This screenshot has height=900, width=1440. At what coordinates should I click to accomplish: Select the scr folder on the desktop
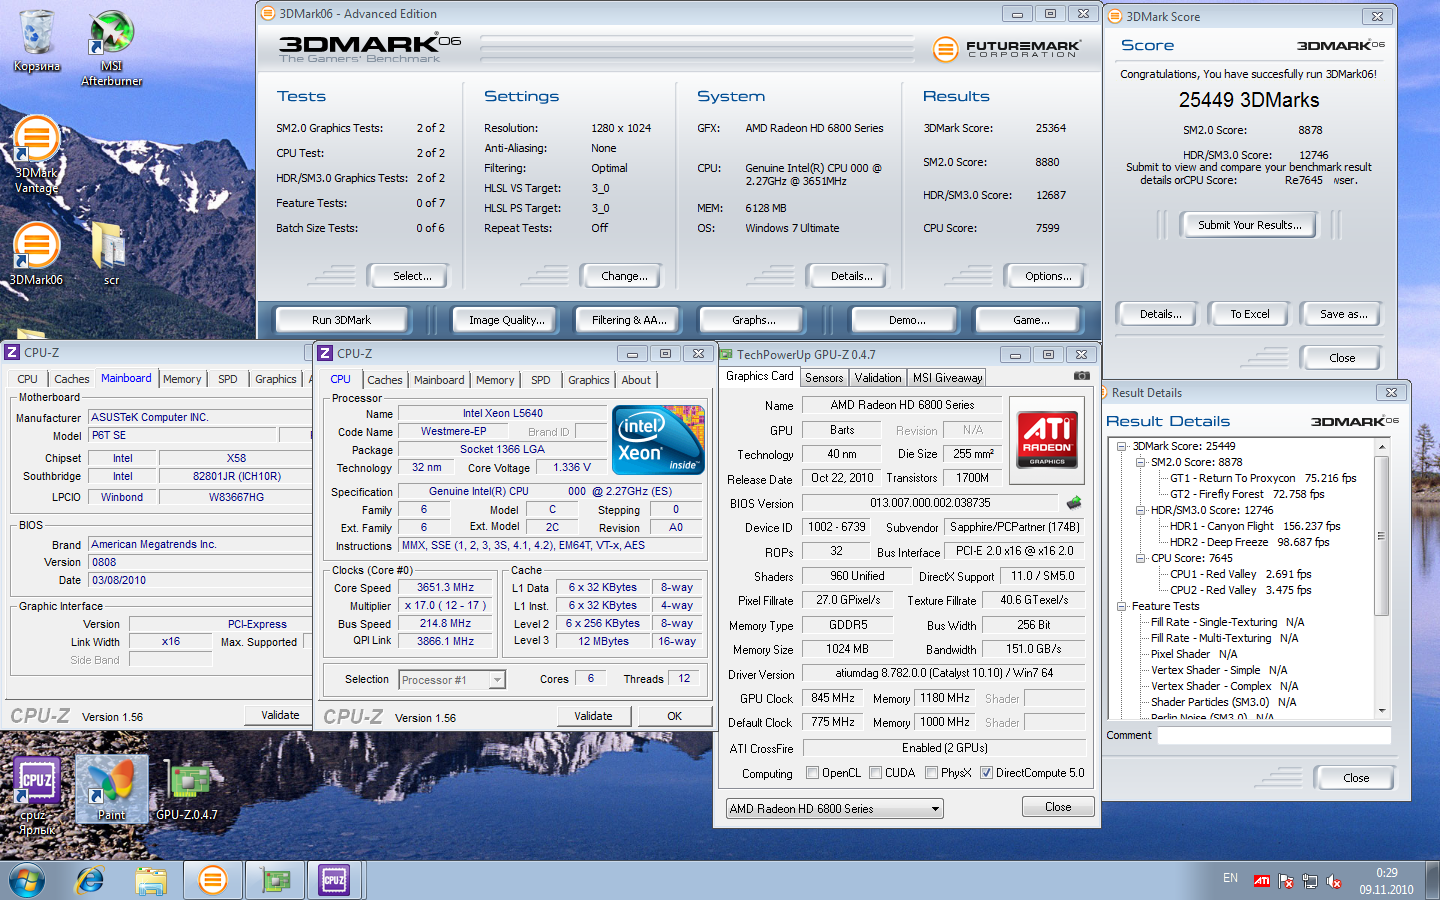click(111, 253)
